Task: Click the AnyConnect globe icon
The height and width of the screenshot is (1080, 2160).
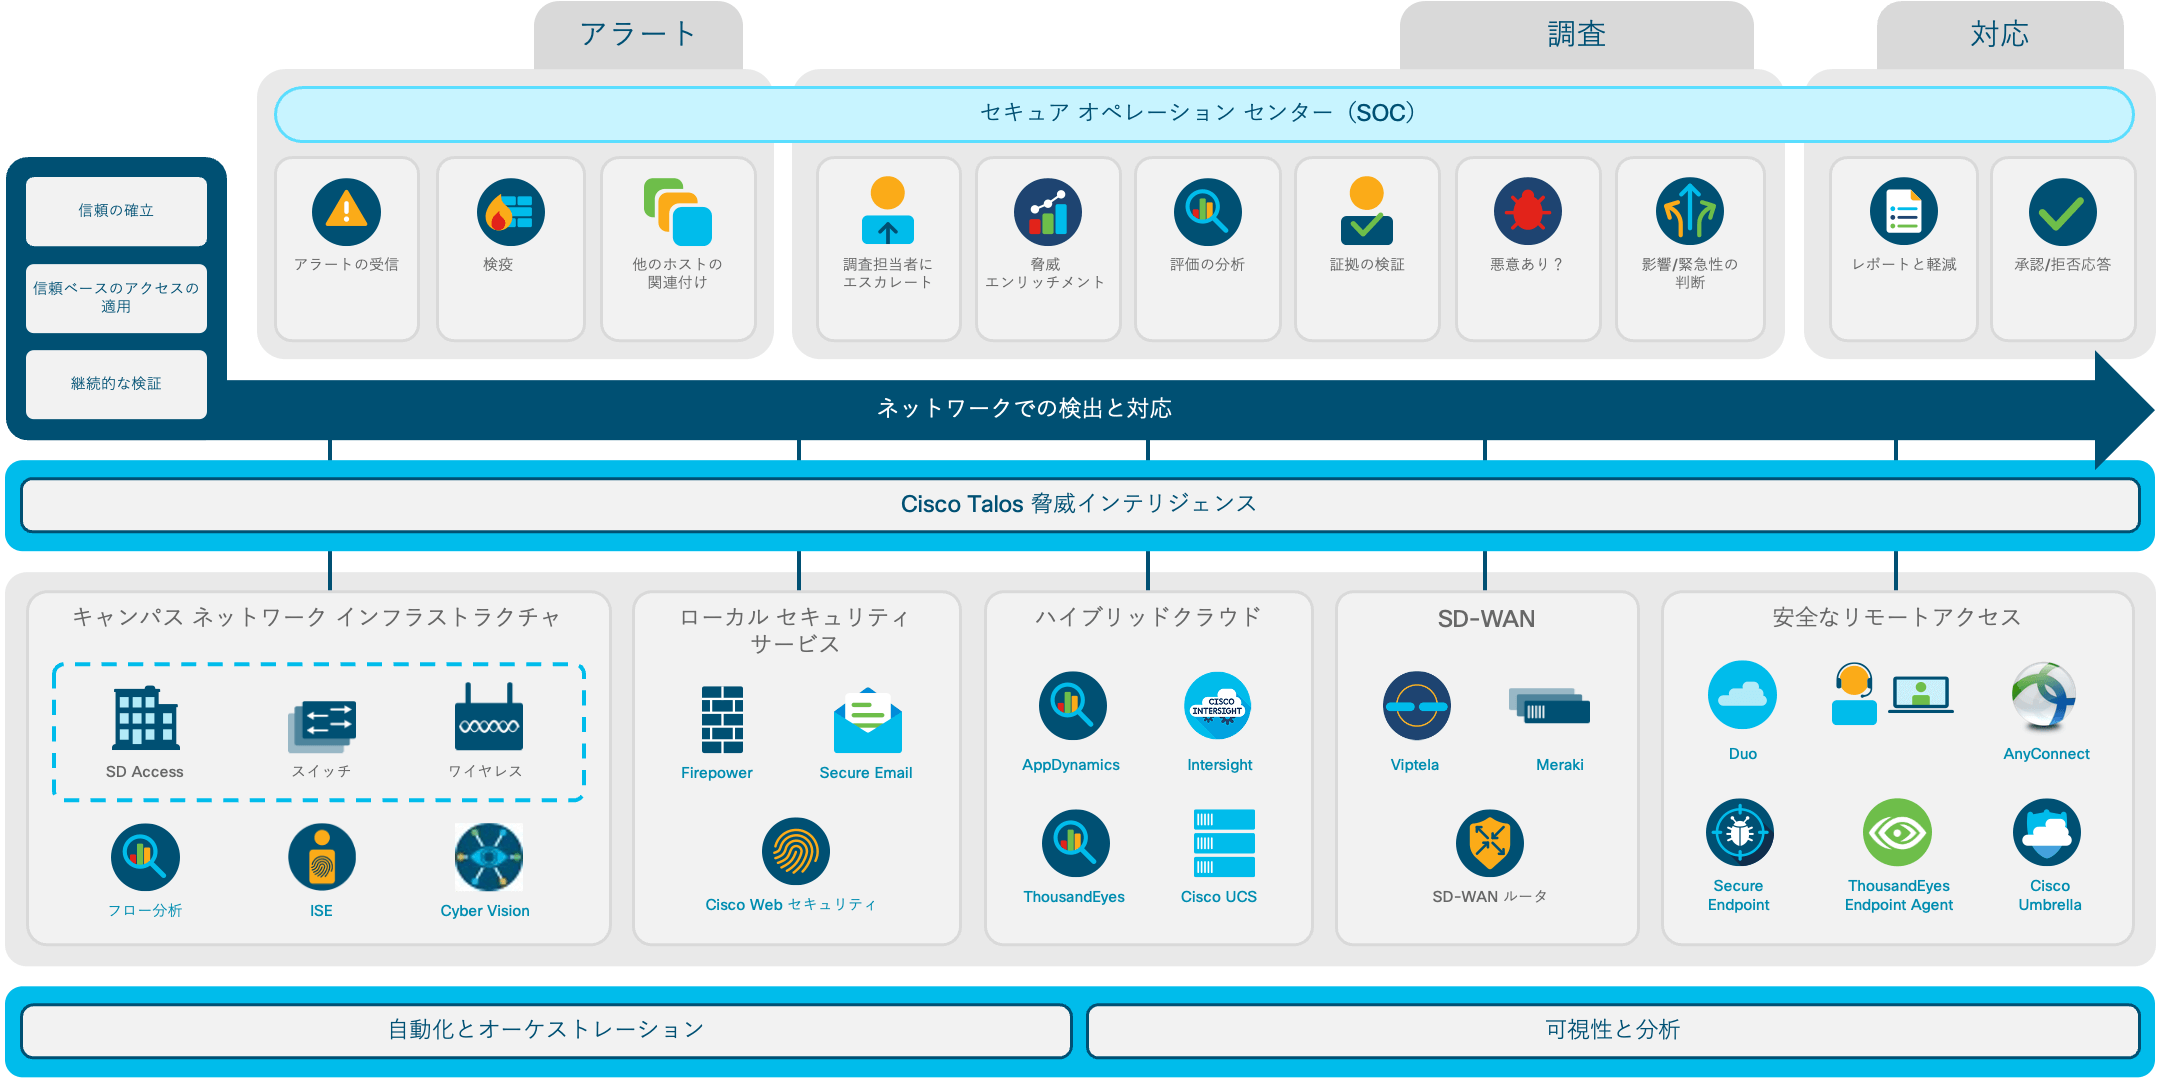Action: click(2044, 695)
